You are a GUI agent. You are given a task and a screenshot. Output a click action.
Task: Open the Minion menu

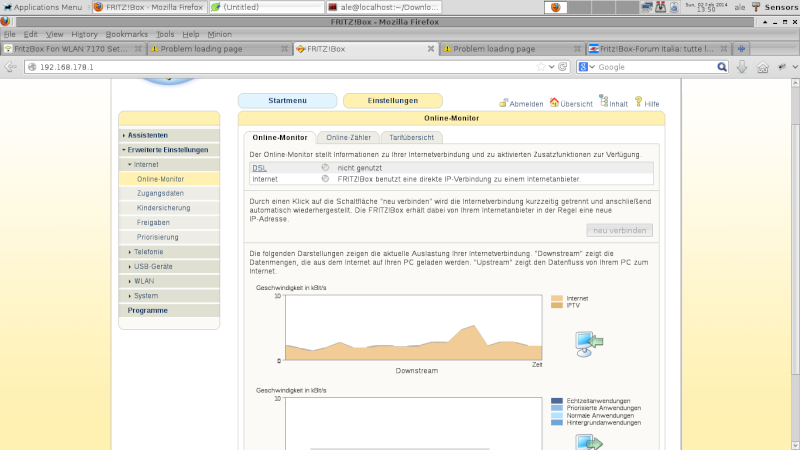coord(219,34)
